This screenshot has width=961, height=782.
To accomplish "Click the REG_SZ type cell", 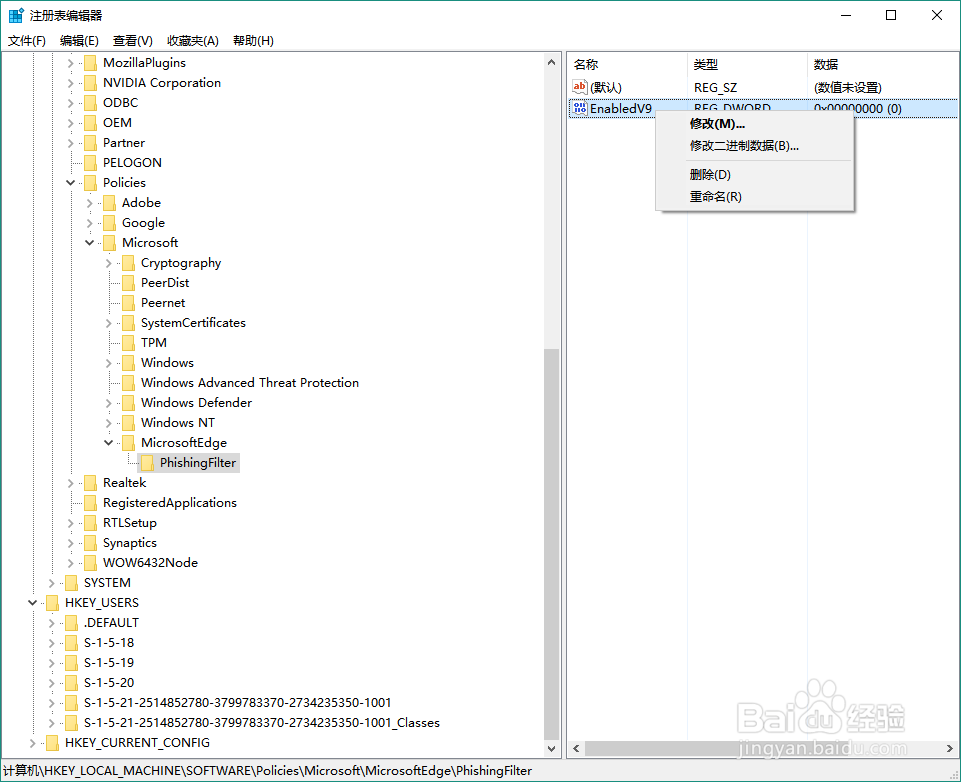I will coord(715,88).
